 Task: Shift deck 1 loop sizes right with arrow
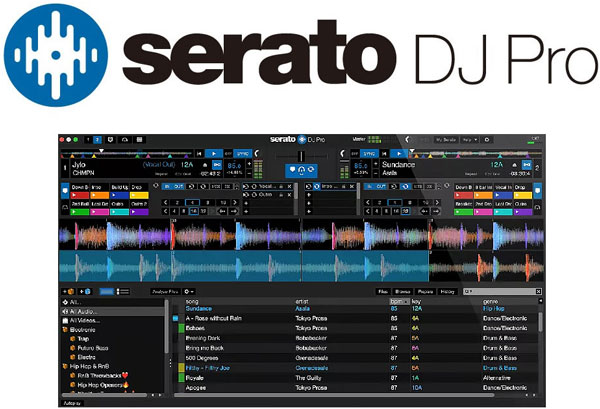coord(235,202)
